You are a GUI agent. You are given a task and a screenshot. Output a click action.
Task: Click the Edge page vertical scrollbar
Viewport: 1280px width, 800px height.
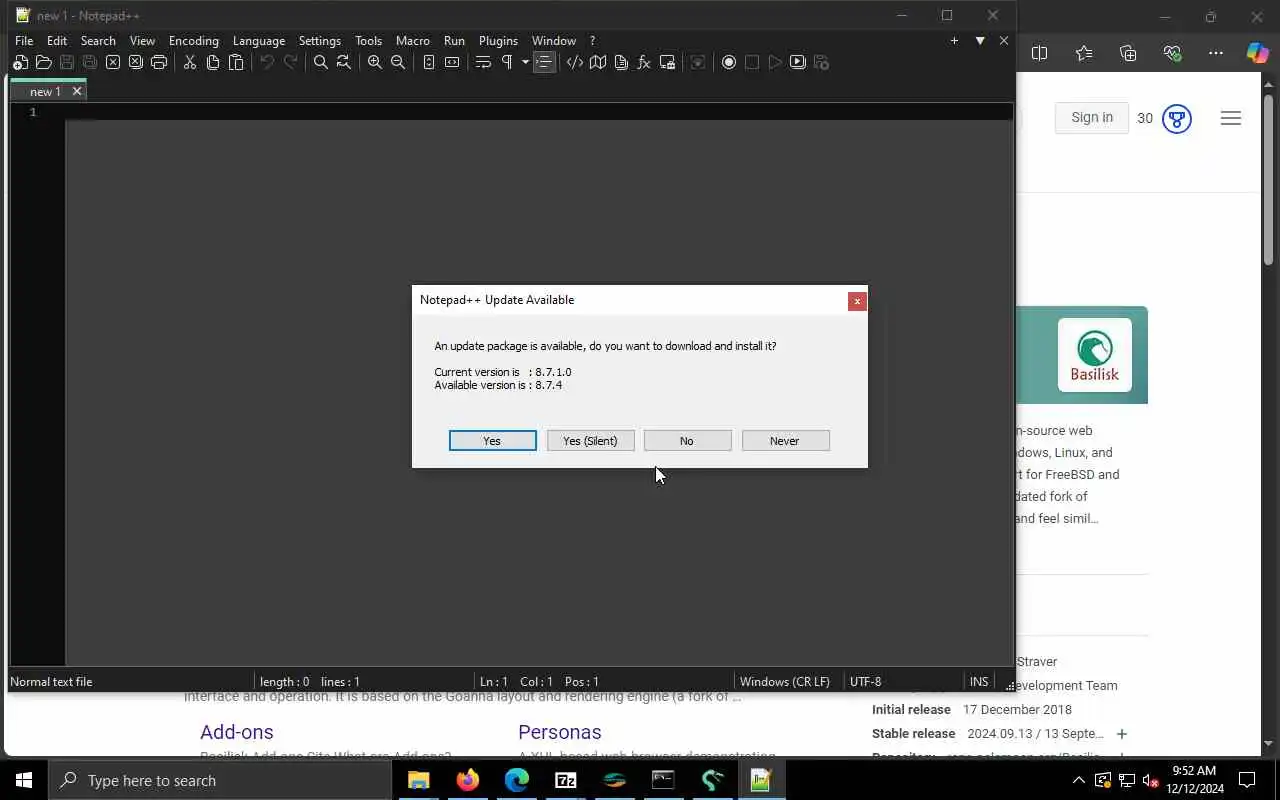[1268, 180]
